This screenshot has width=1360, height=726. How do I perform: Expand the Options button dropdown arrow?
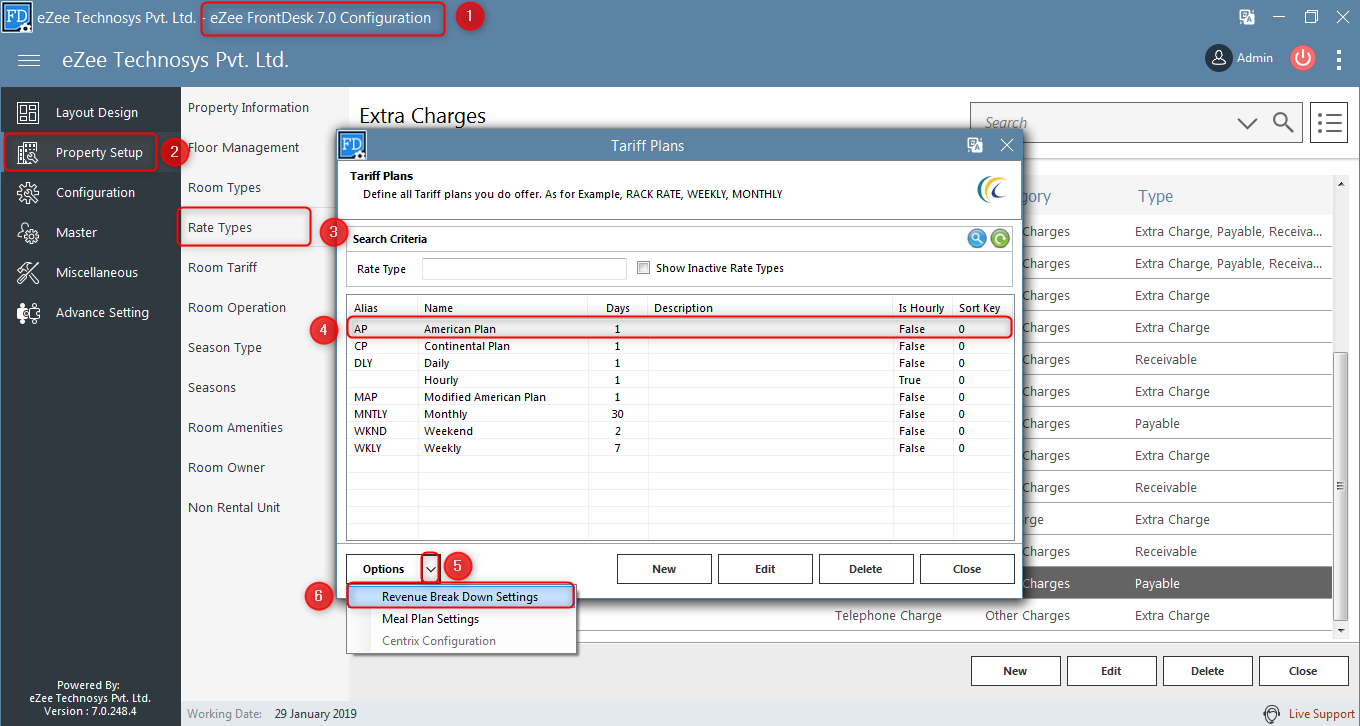pyautogui.click(x=431, y=569)
